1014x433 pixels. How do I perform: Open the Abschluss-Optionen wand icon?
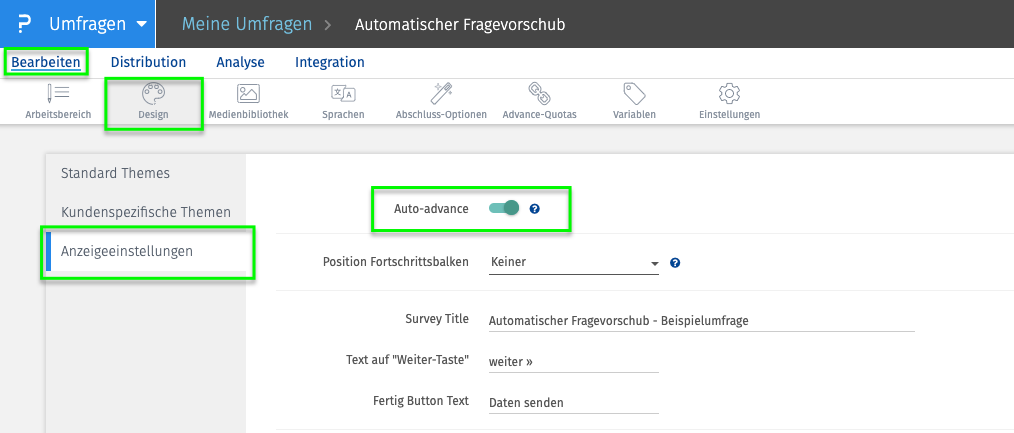coord(441,94)
